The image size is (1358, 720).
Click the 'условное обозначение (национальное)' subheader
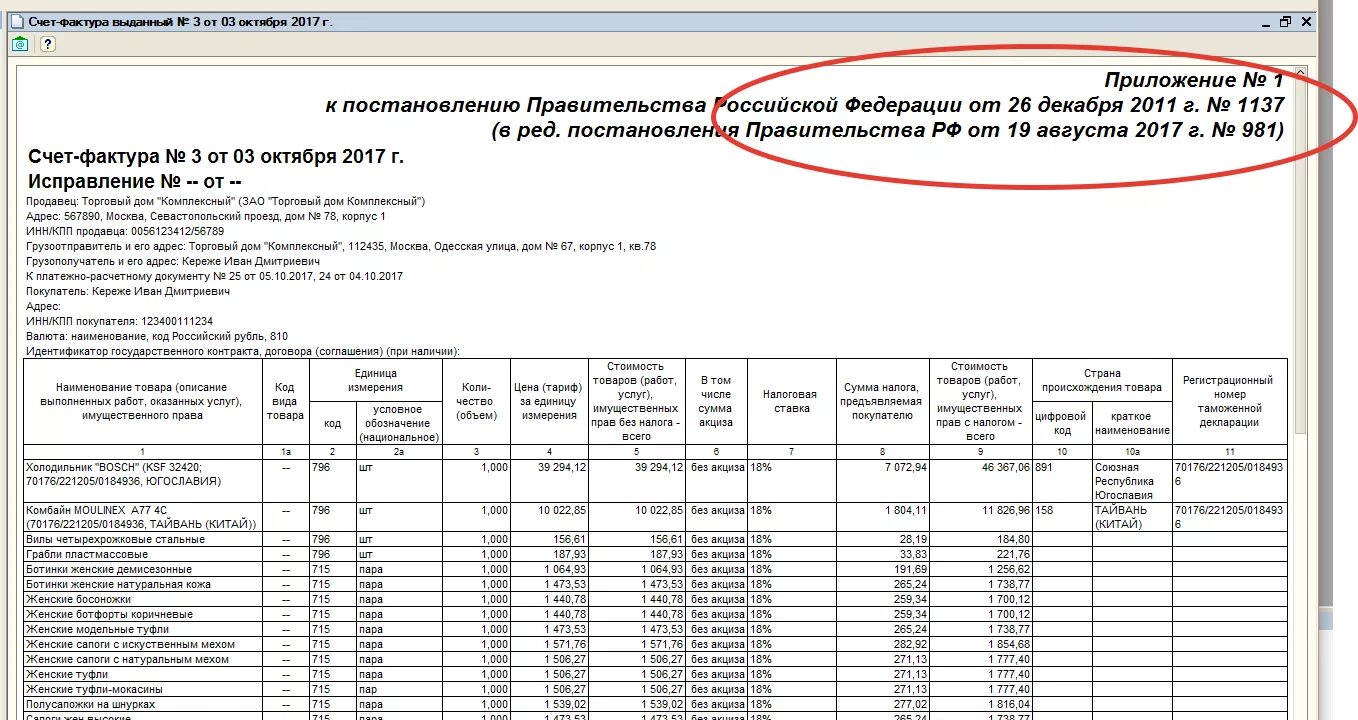(x=399, y=423)
